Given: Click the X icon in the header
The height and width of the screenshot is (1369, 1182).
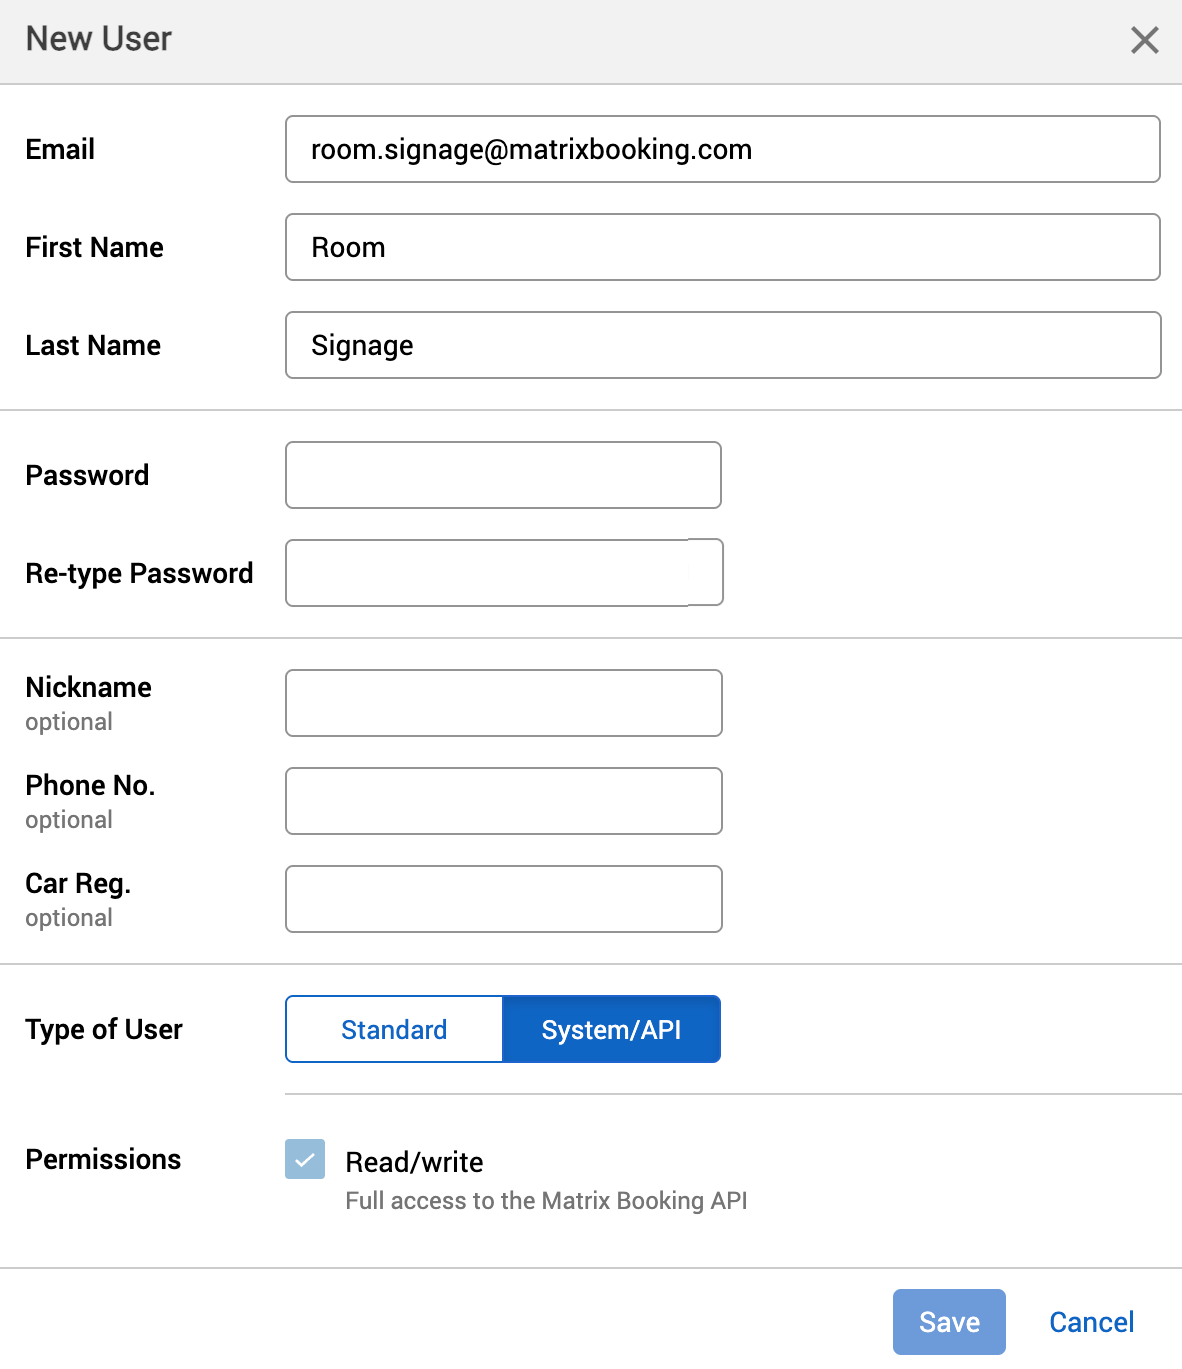Looking at the screenshot, I should (x=1144, y=40).
